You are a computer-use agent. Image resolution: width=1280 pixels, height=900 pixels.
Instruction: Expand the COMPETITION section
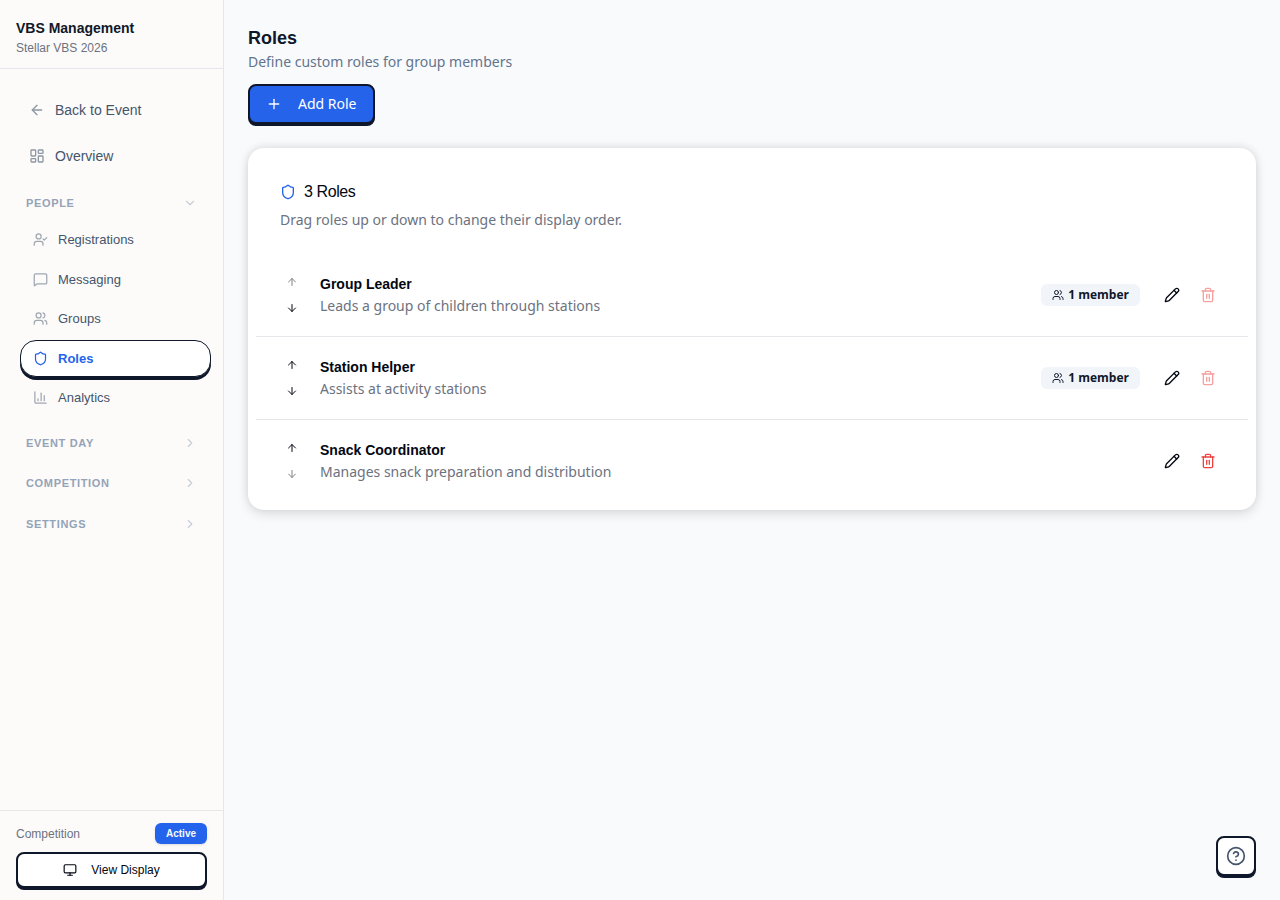[x=189, y=483]
